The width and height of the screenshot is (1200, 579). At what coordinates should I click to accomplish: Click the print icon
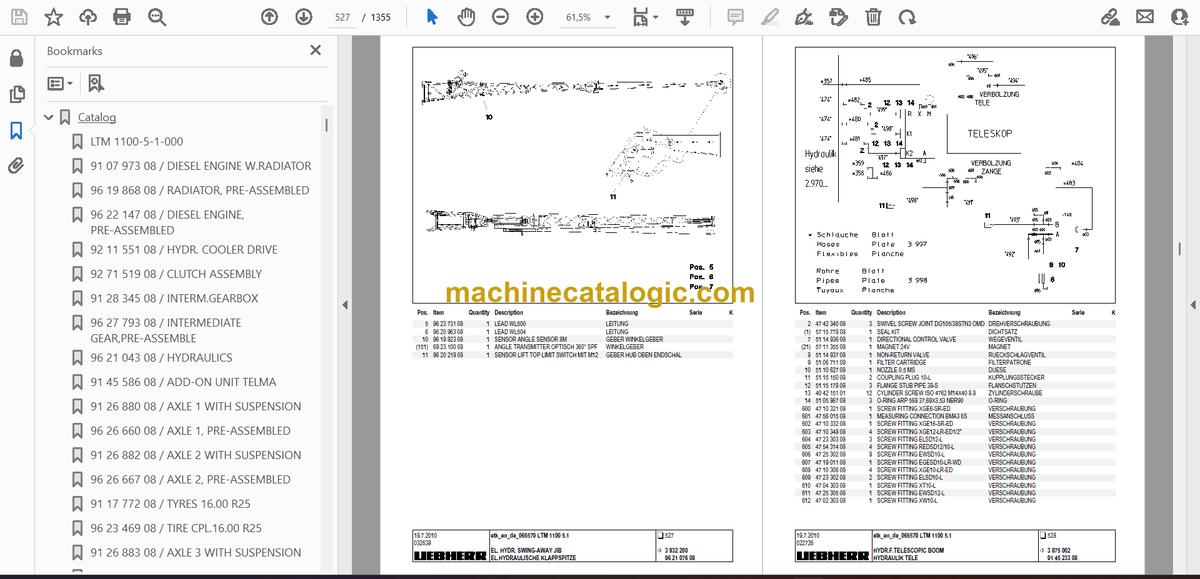122,17
